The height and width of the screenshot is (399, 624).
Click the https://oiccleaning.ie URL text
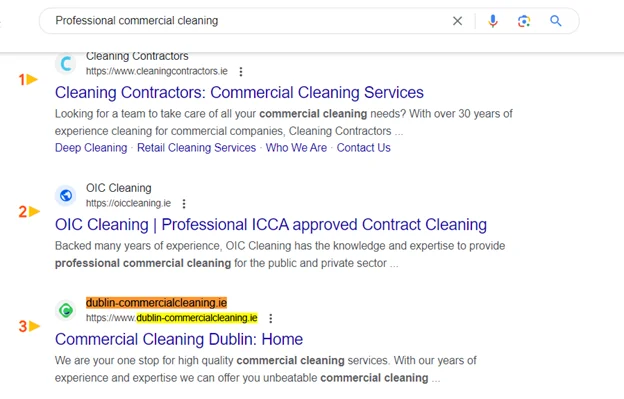[128, 203]
